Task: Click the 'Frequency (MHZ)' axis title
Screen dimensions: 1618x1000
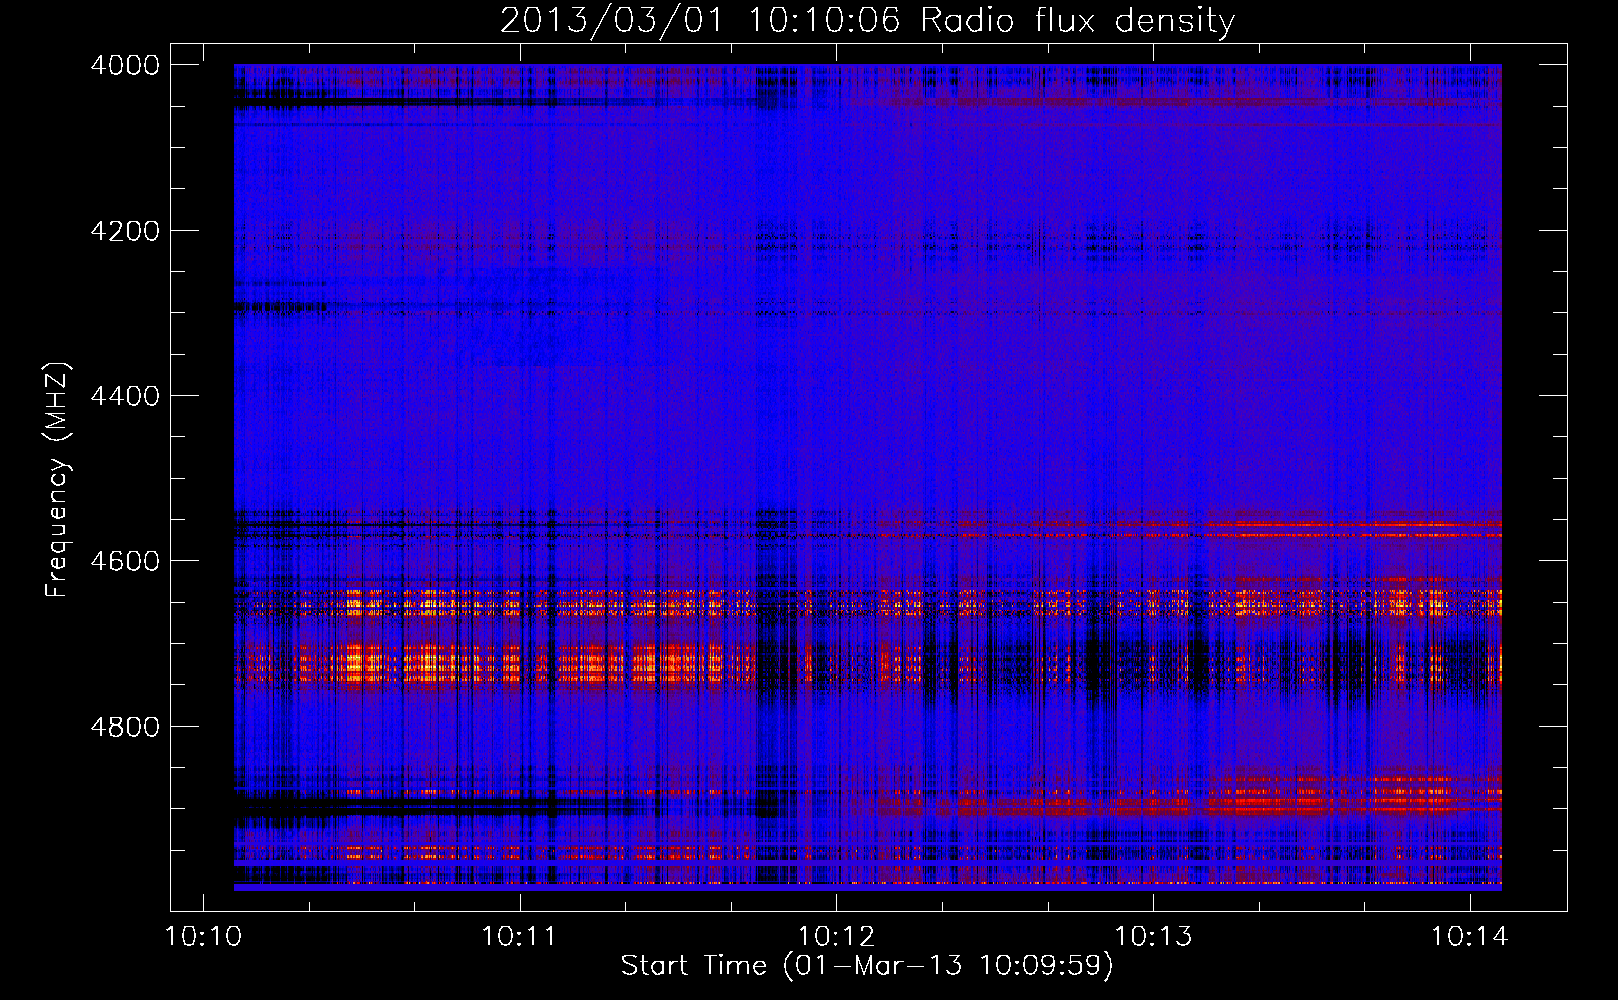Action: point(58,480)
